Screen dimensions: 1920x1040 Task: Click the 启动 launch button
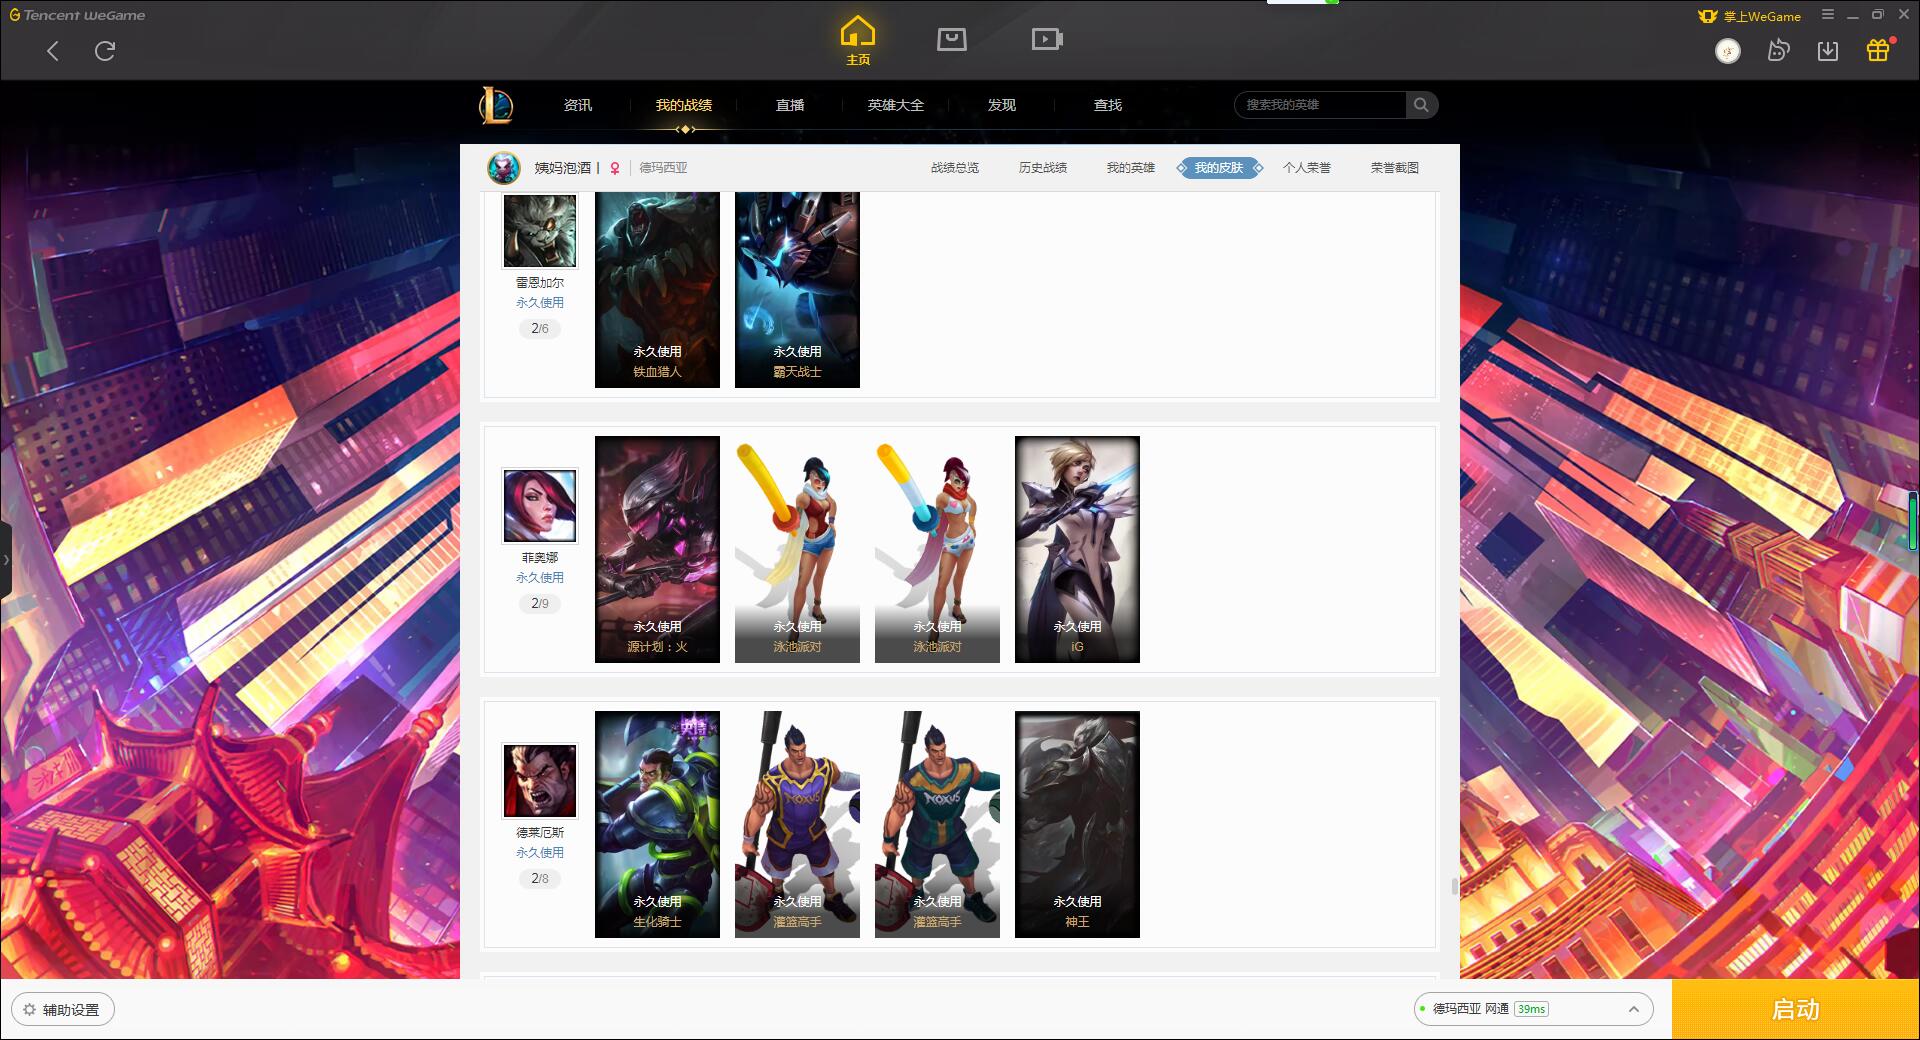[1795, 1009]
